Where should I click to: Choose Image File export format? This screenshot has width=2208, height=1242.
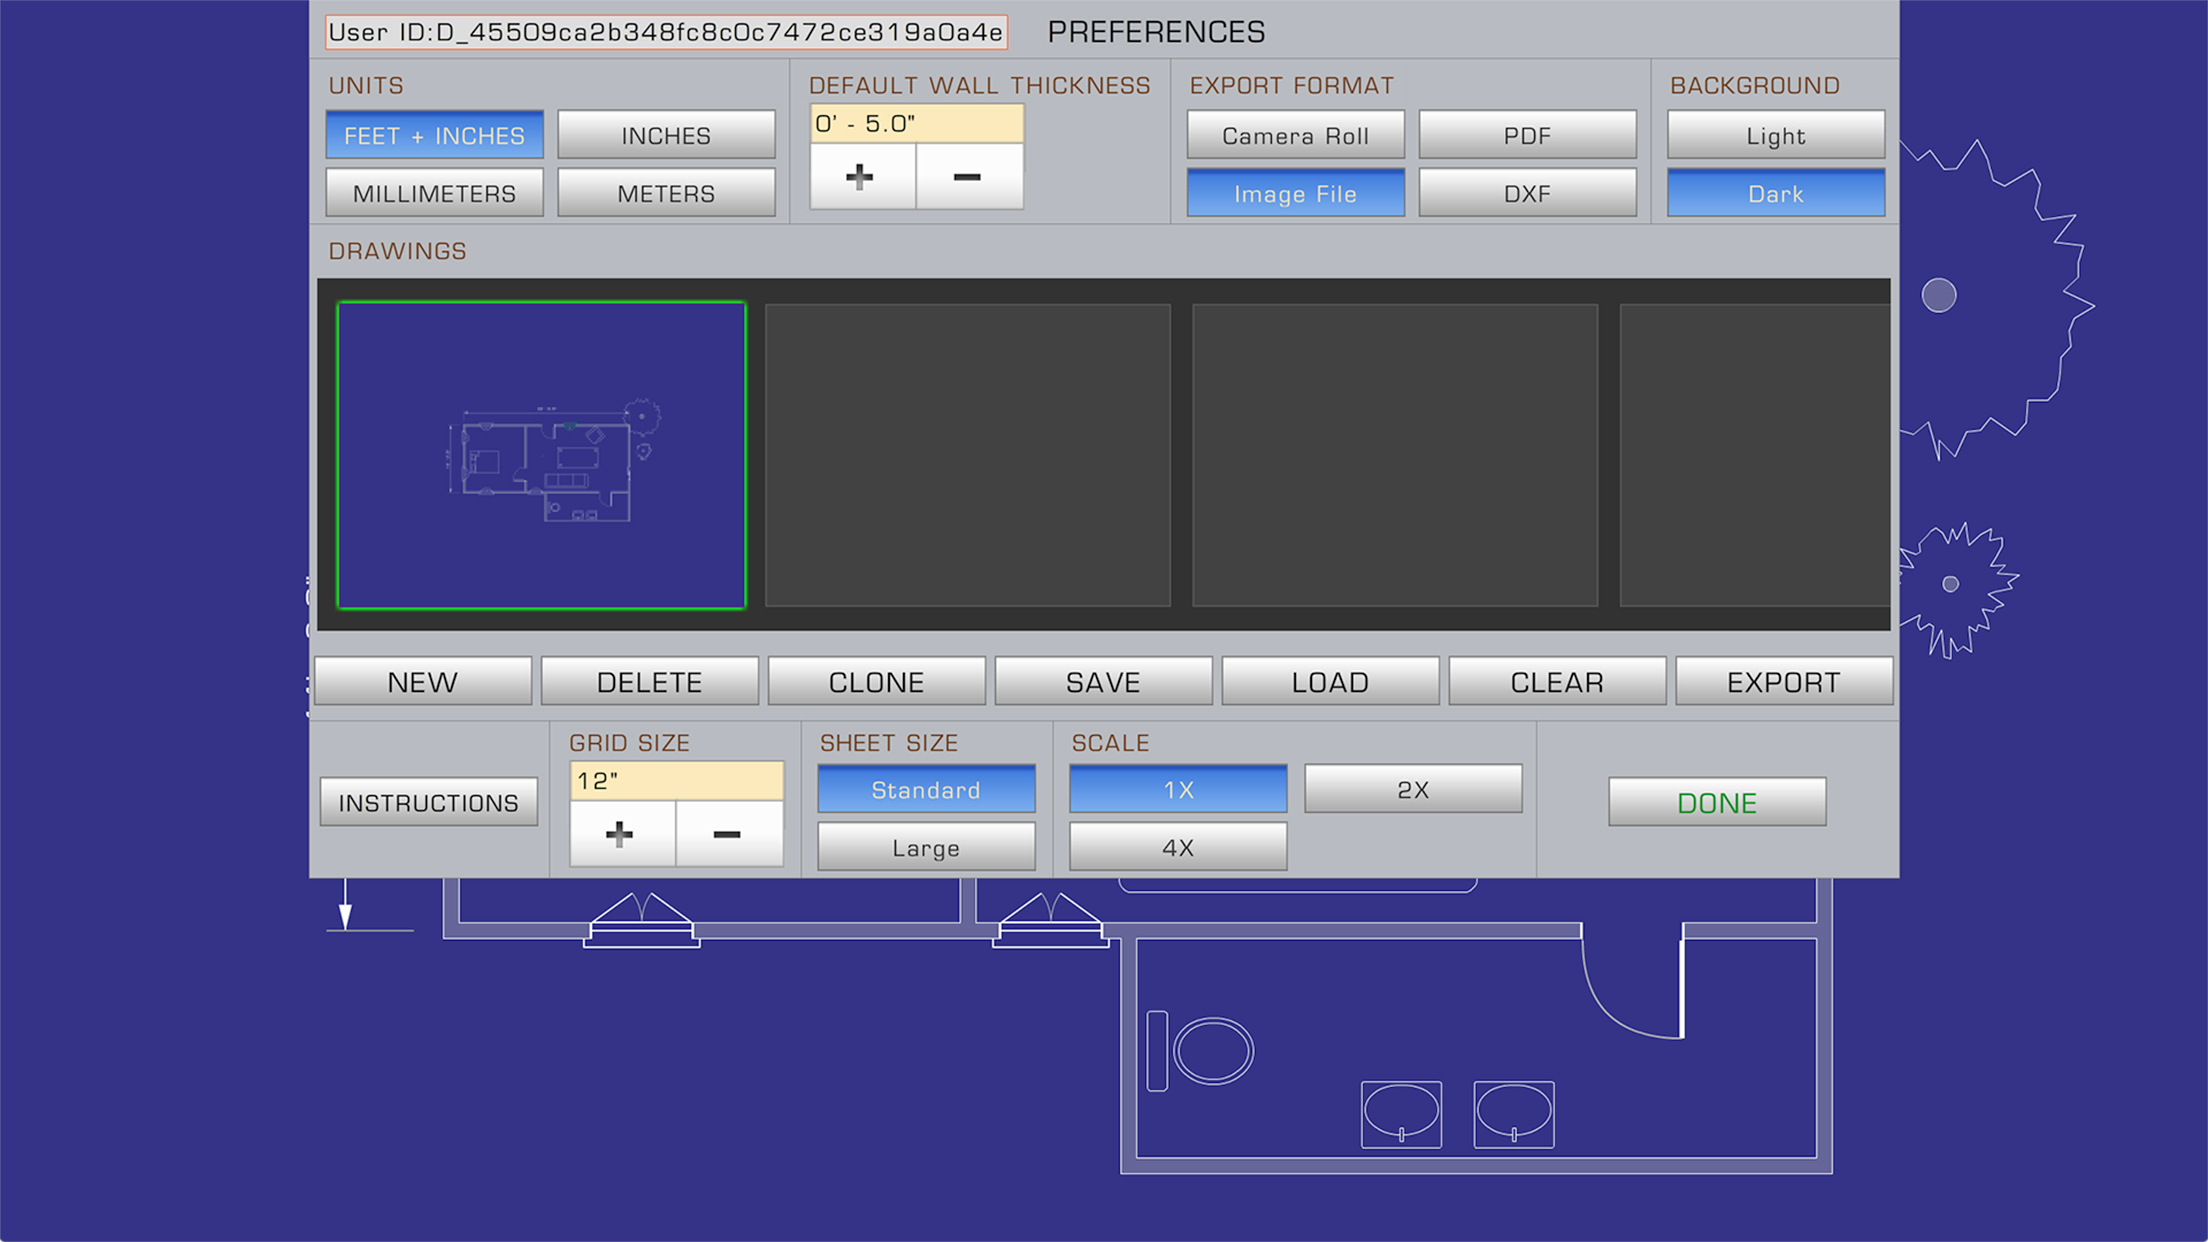pos(1296,193)
